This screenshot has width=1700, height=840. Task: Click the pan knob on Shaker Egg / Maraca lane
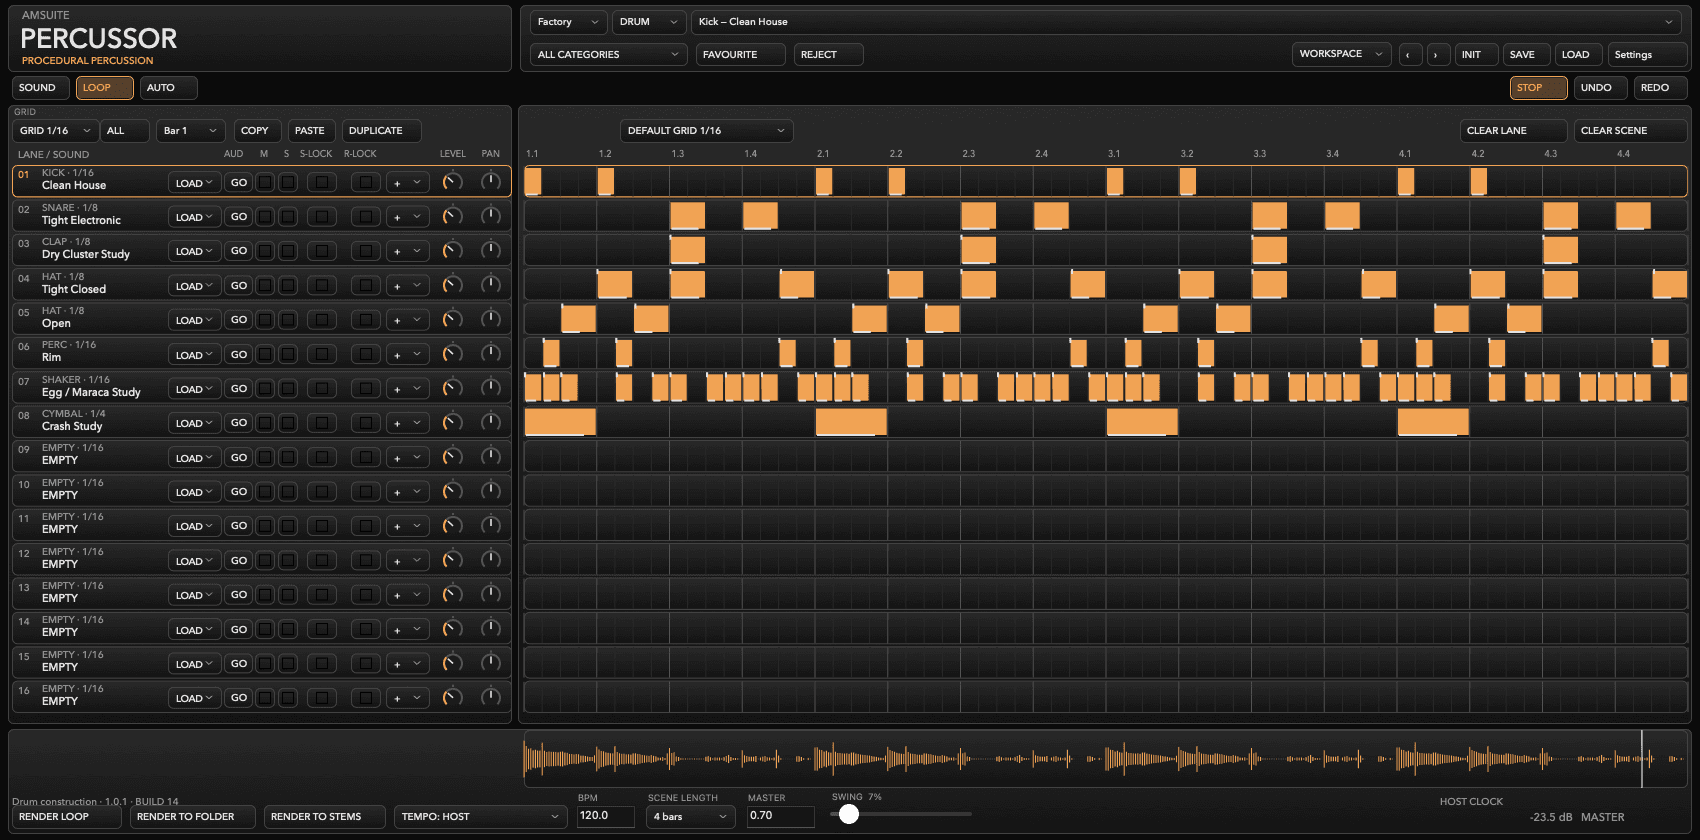point(490,388)
